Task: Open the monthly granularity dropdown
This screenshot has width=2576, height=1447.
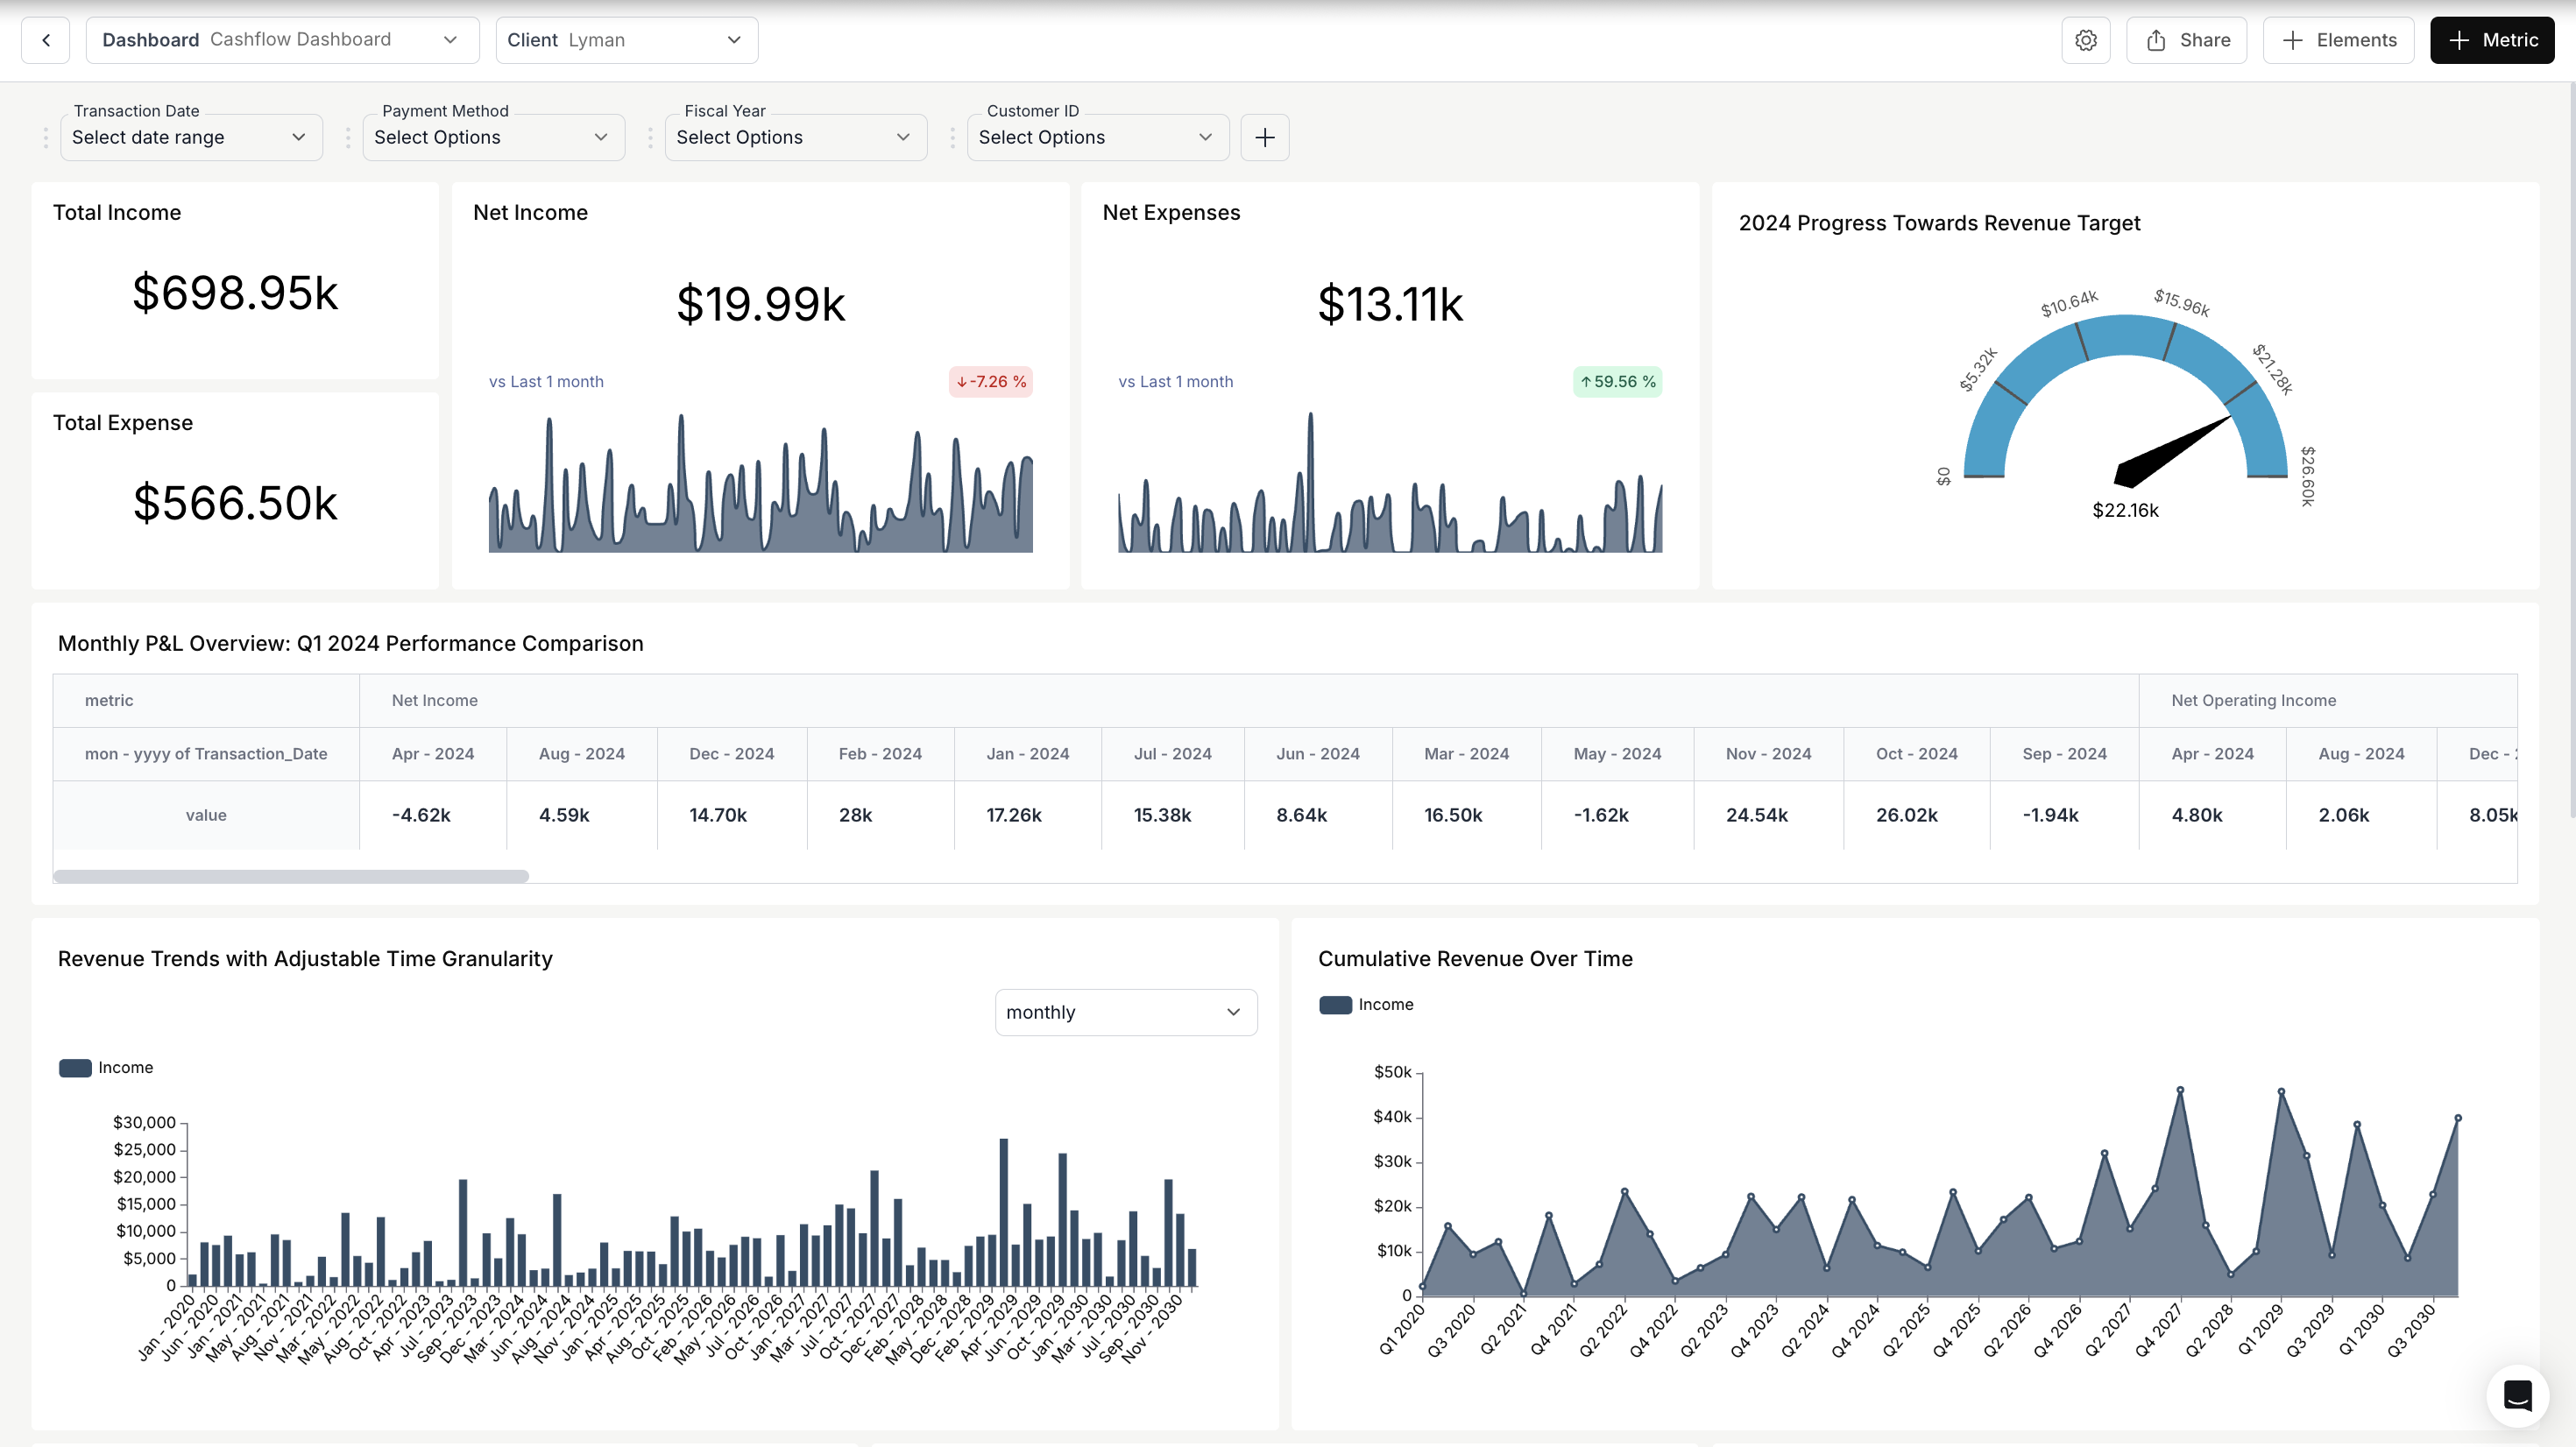Action: (1126, 1012)
